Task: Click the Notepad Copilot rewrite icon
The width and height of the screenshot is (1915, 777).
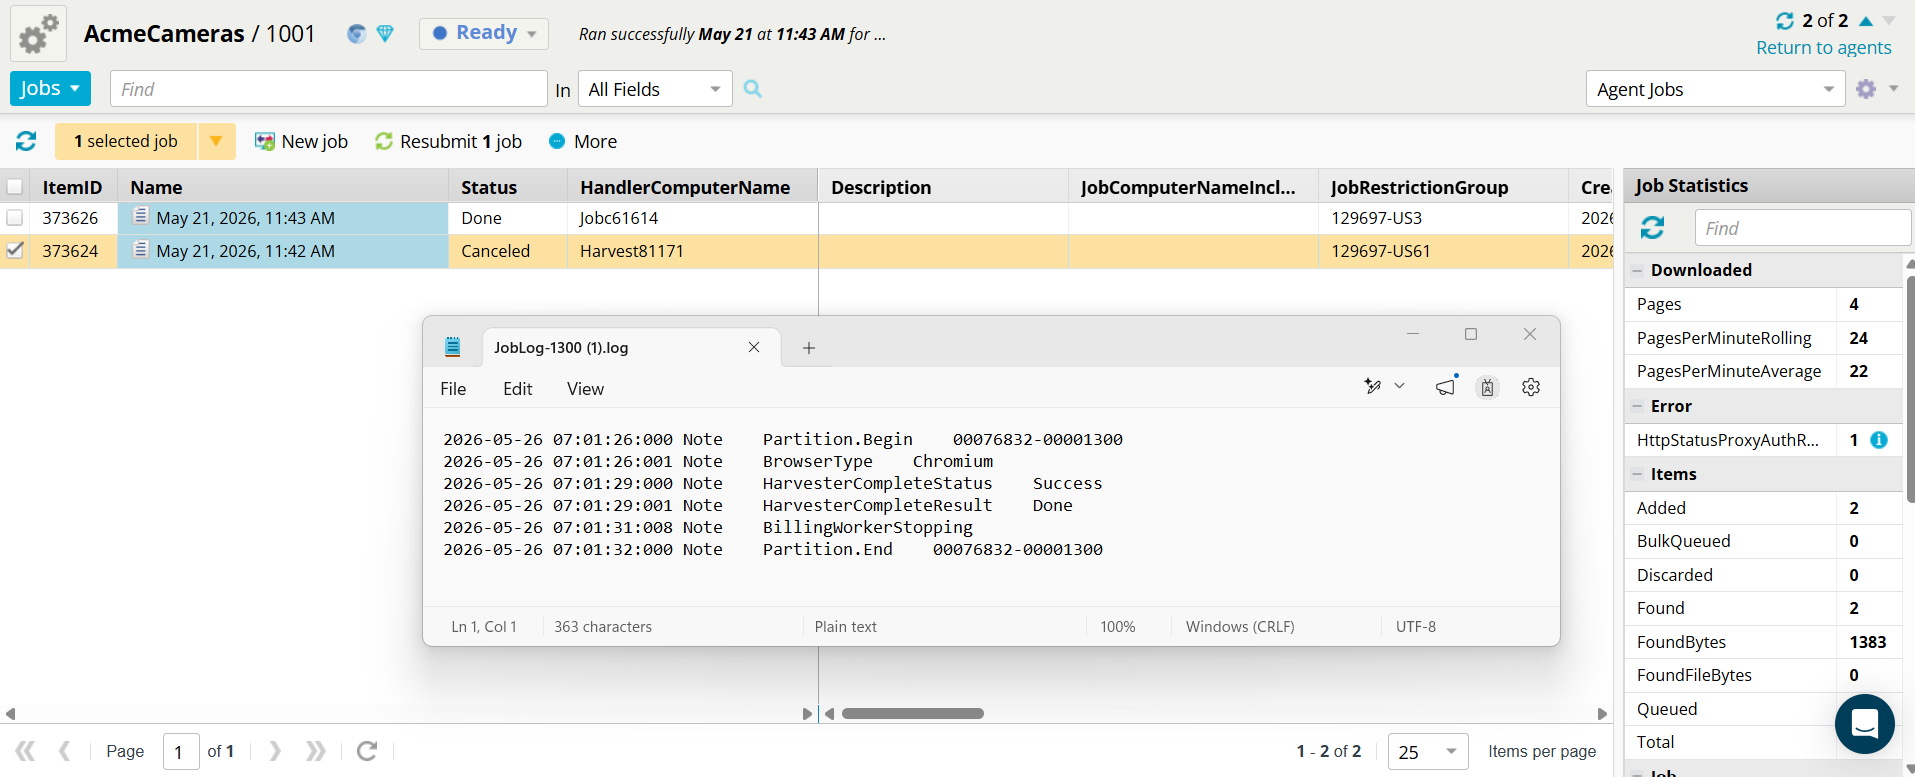Action: tap(1373, 386)
